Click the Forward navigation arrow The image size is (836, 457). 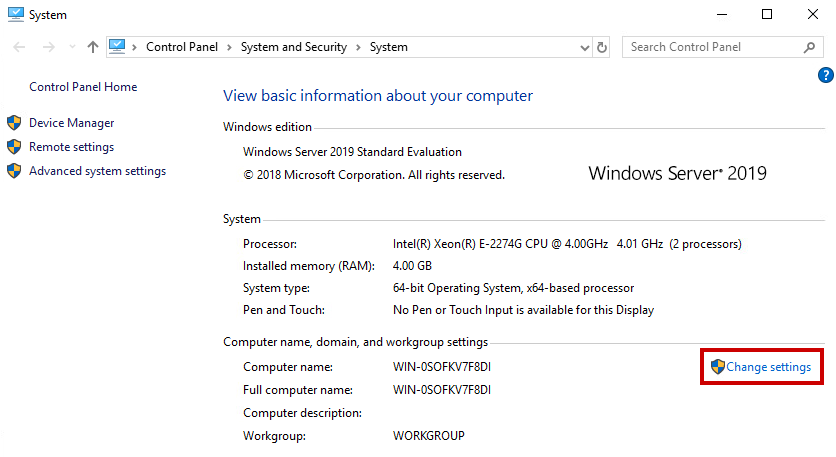[x=49, y=47]
